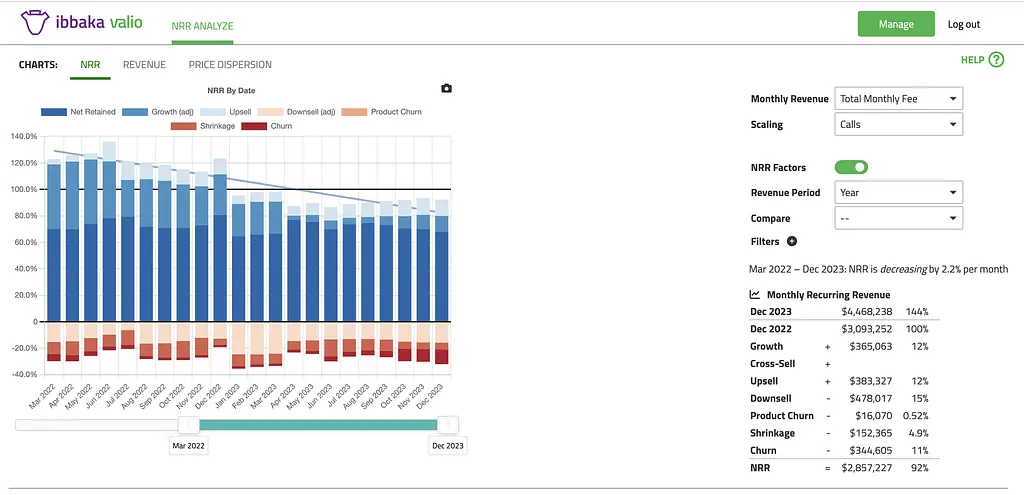Add a filter with the plus icon
The height and width of the screenshot is (495, 1024).
click(x=792, y=242)
